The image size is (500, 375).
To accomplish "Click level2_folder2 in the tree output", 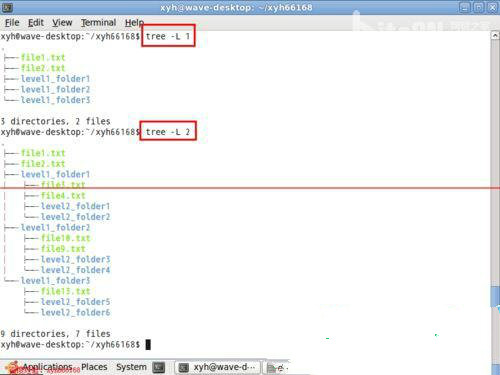I will tap(75, 217).
